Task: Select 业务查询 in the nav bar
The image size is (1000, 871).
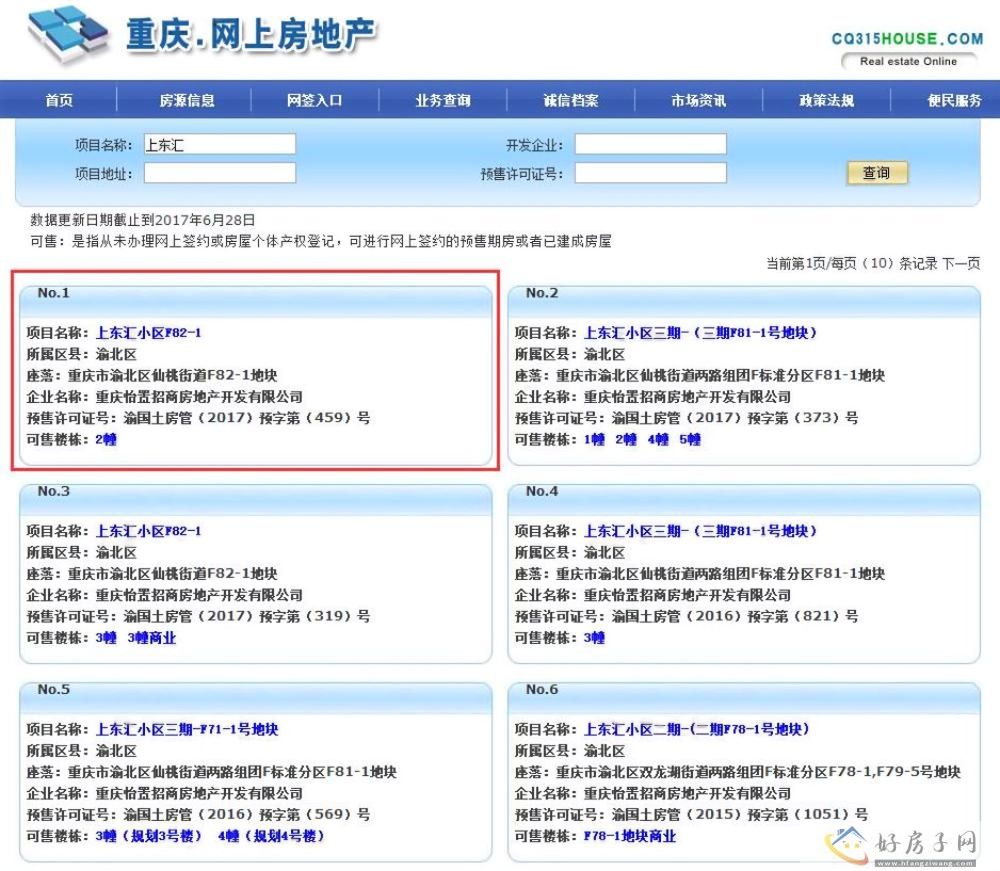Action: pos(443,100)
